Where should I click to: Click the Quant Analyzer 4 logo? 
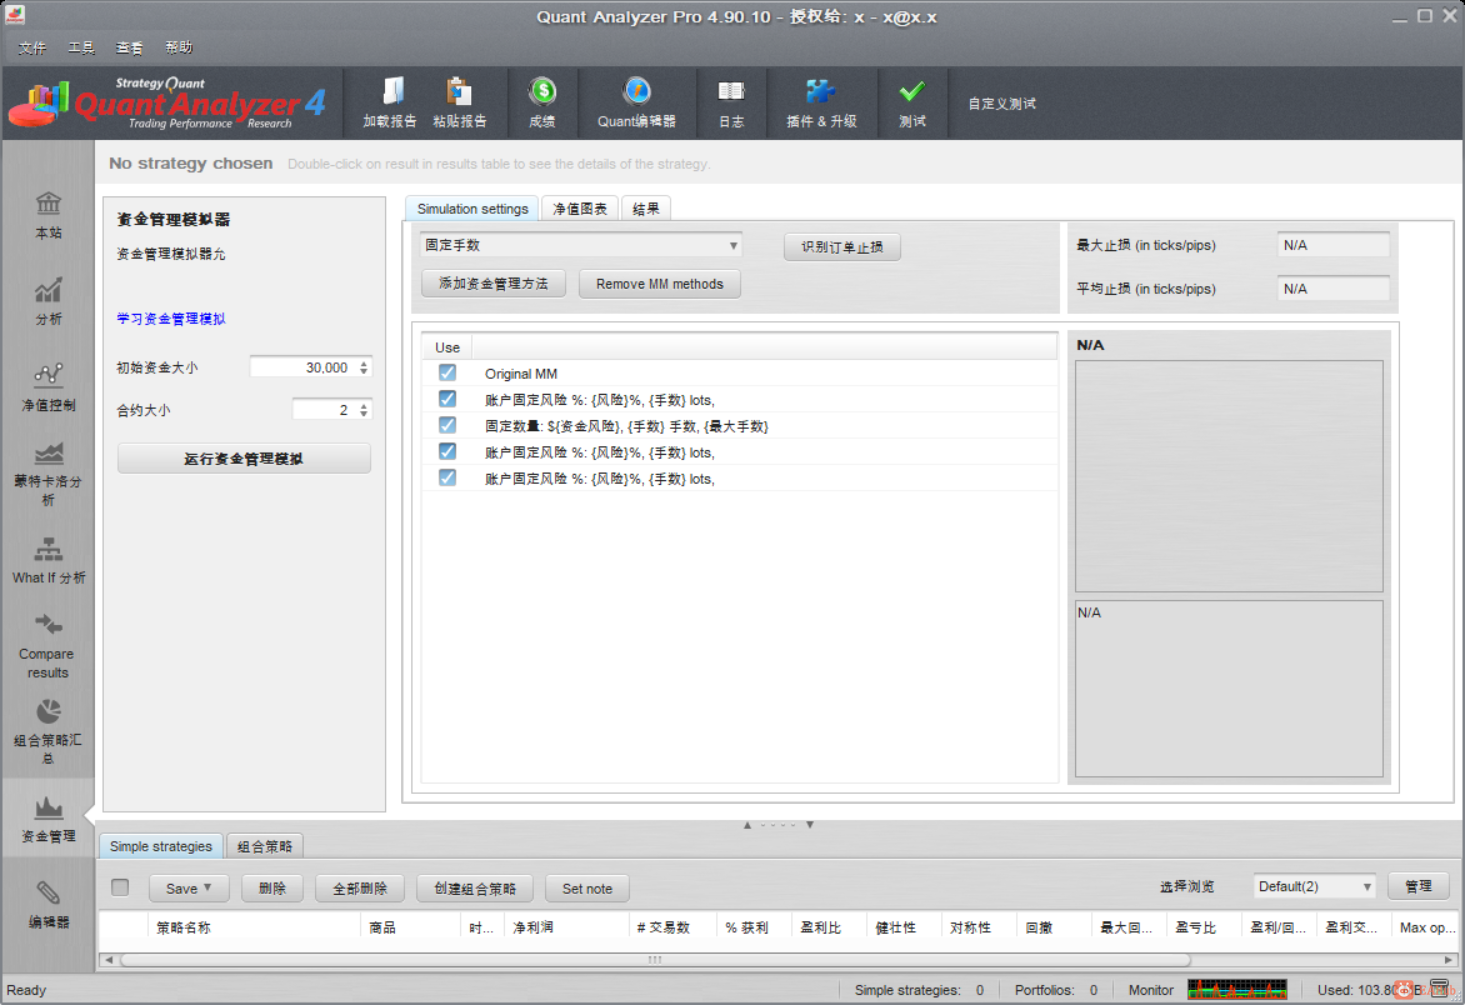[167, 103]
